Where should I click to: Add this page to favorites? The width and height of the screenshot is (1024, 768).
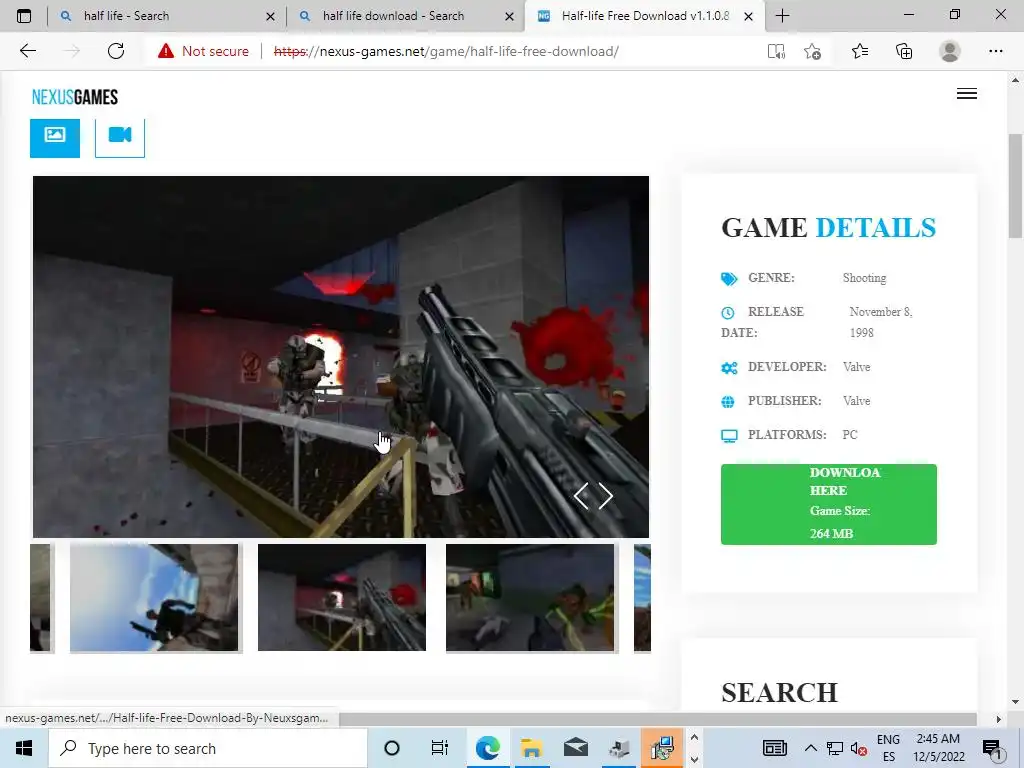point(812,51)
